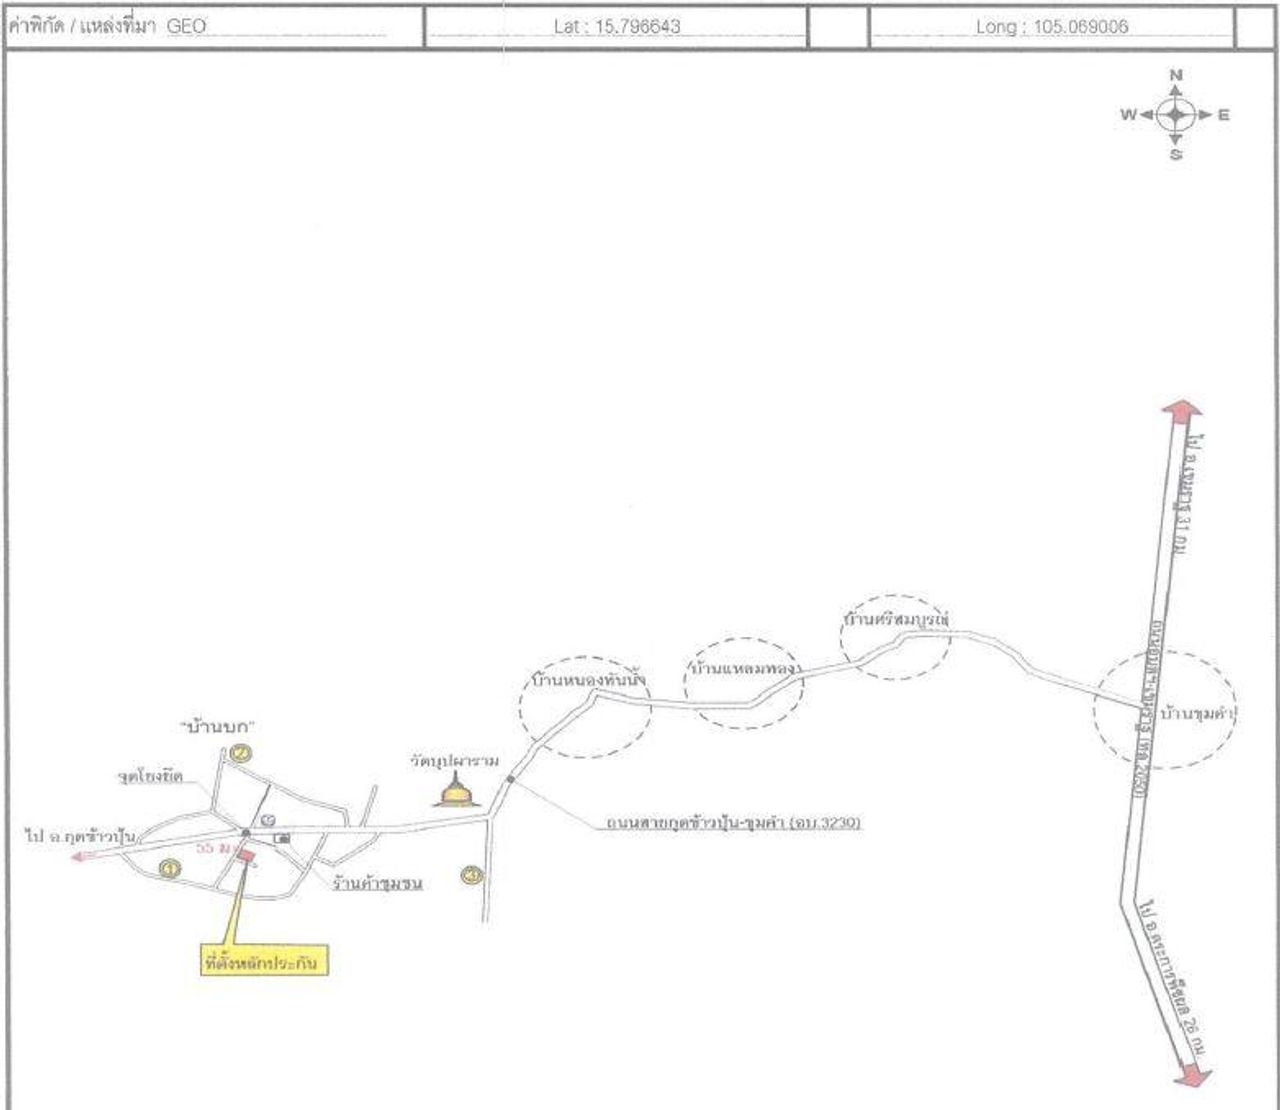Click the บ้านหนองหันนัง dashed village circle

585,707
